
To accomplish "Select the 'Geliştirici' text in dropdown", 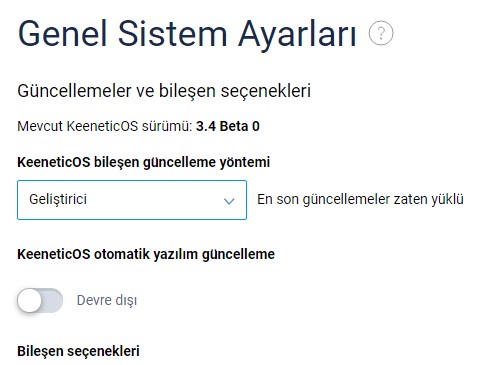I will [58, 199].
